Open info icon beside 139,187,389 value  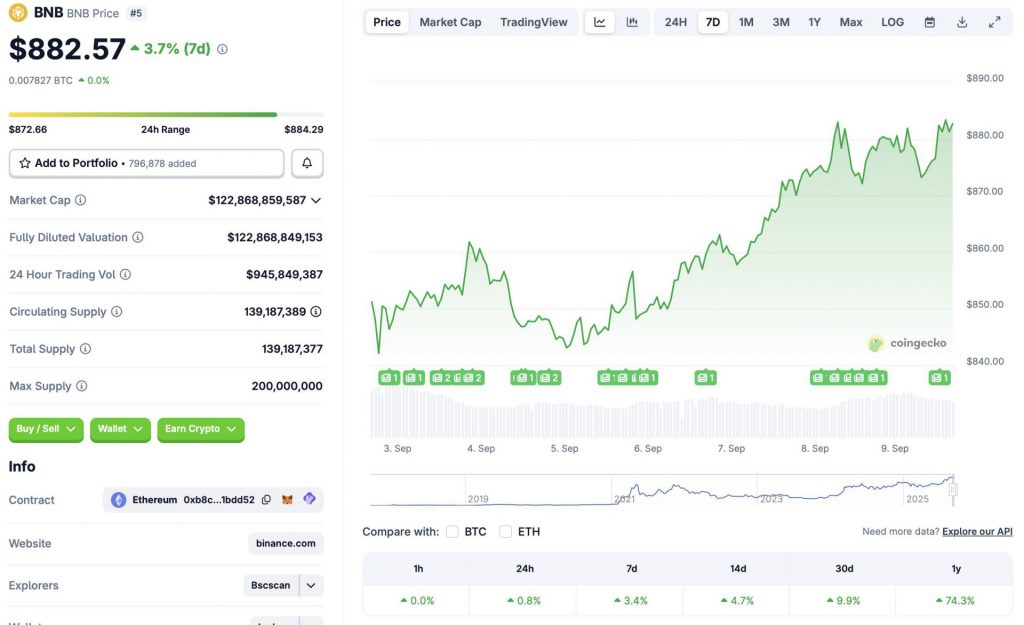(x=316, y=312)
